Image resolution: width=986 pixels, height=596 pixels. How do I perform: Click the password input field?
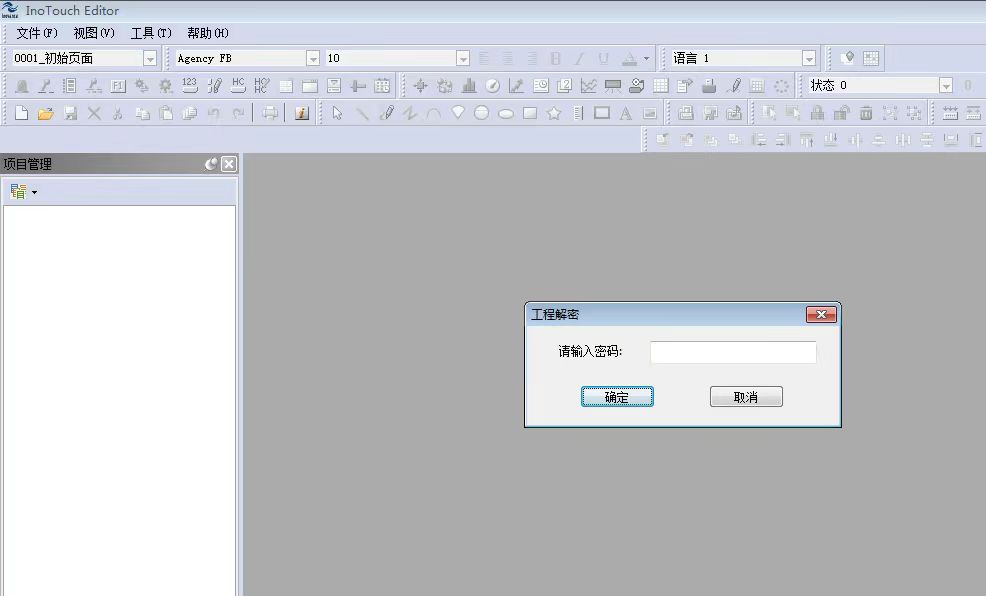(x=733, y=352)
